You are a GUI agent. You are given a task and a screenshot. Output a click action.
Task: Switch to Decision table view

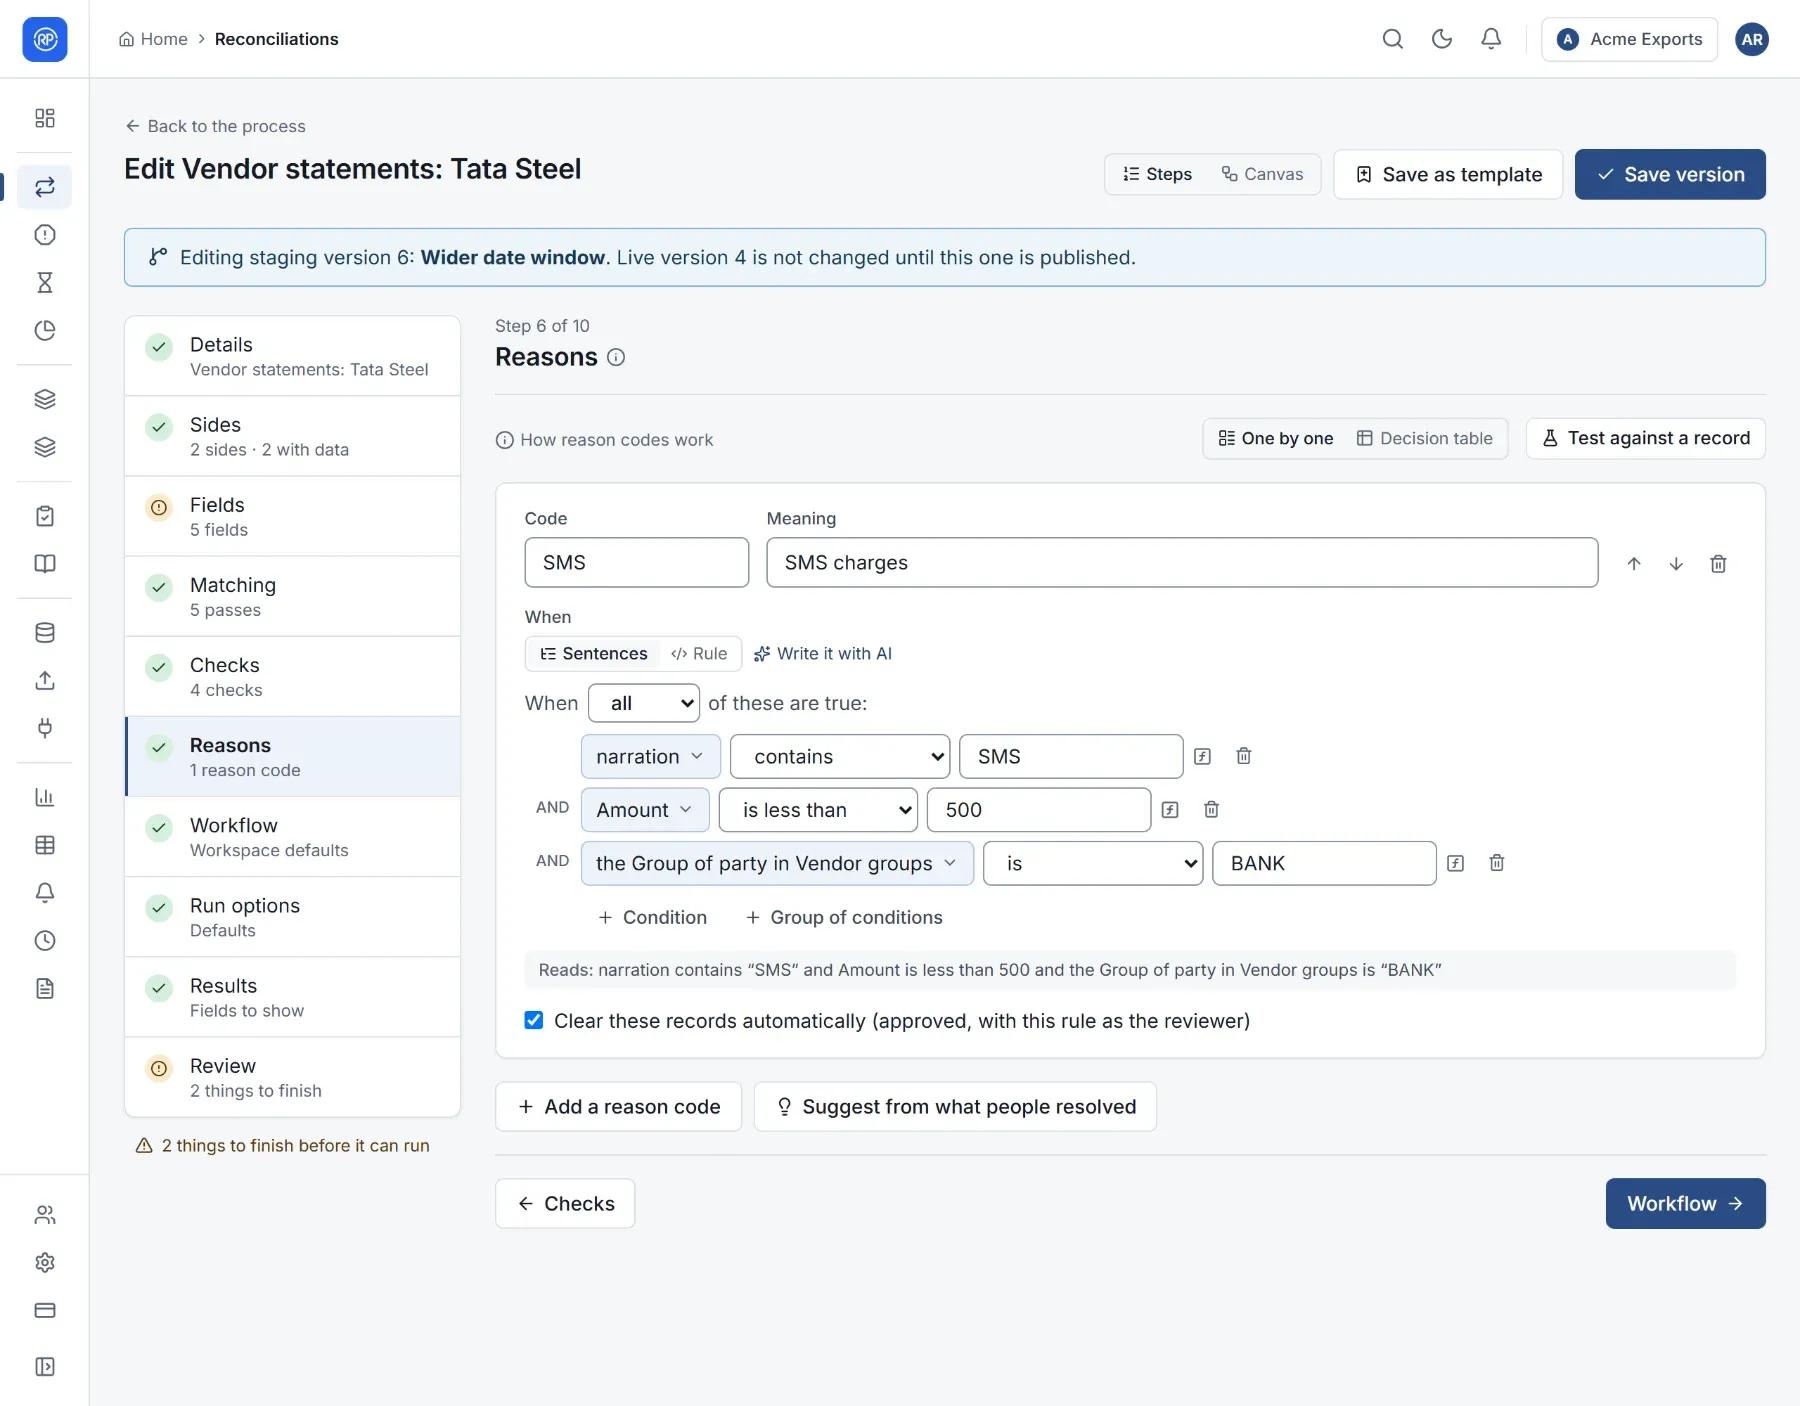tap(1424, 438)
